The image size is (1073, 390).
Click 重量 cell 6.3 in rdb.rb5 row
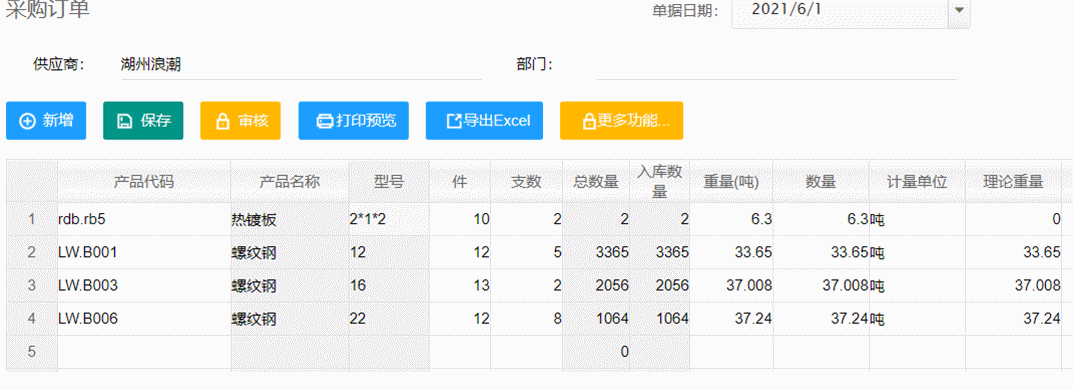(732, 219)
